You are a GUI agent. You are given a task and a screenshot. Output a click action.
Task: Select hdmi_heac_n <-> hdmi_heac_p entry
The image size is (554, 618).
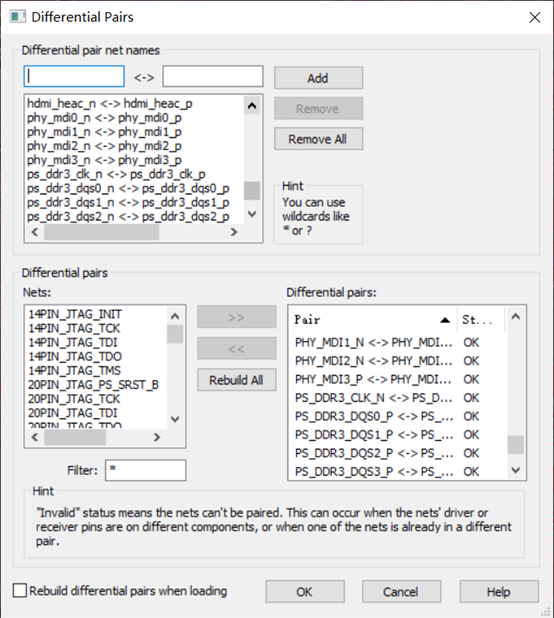pos(134,104)
